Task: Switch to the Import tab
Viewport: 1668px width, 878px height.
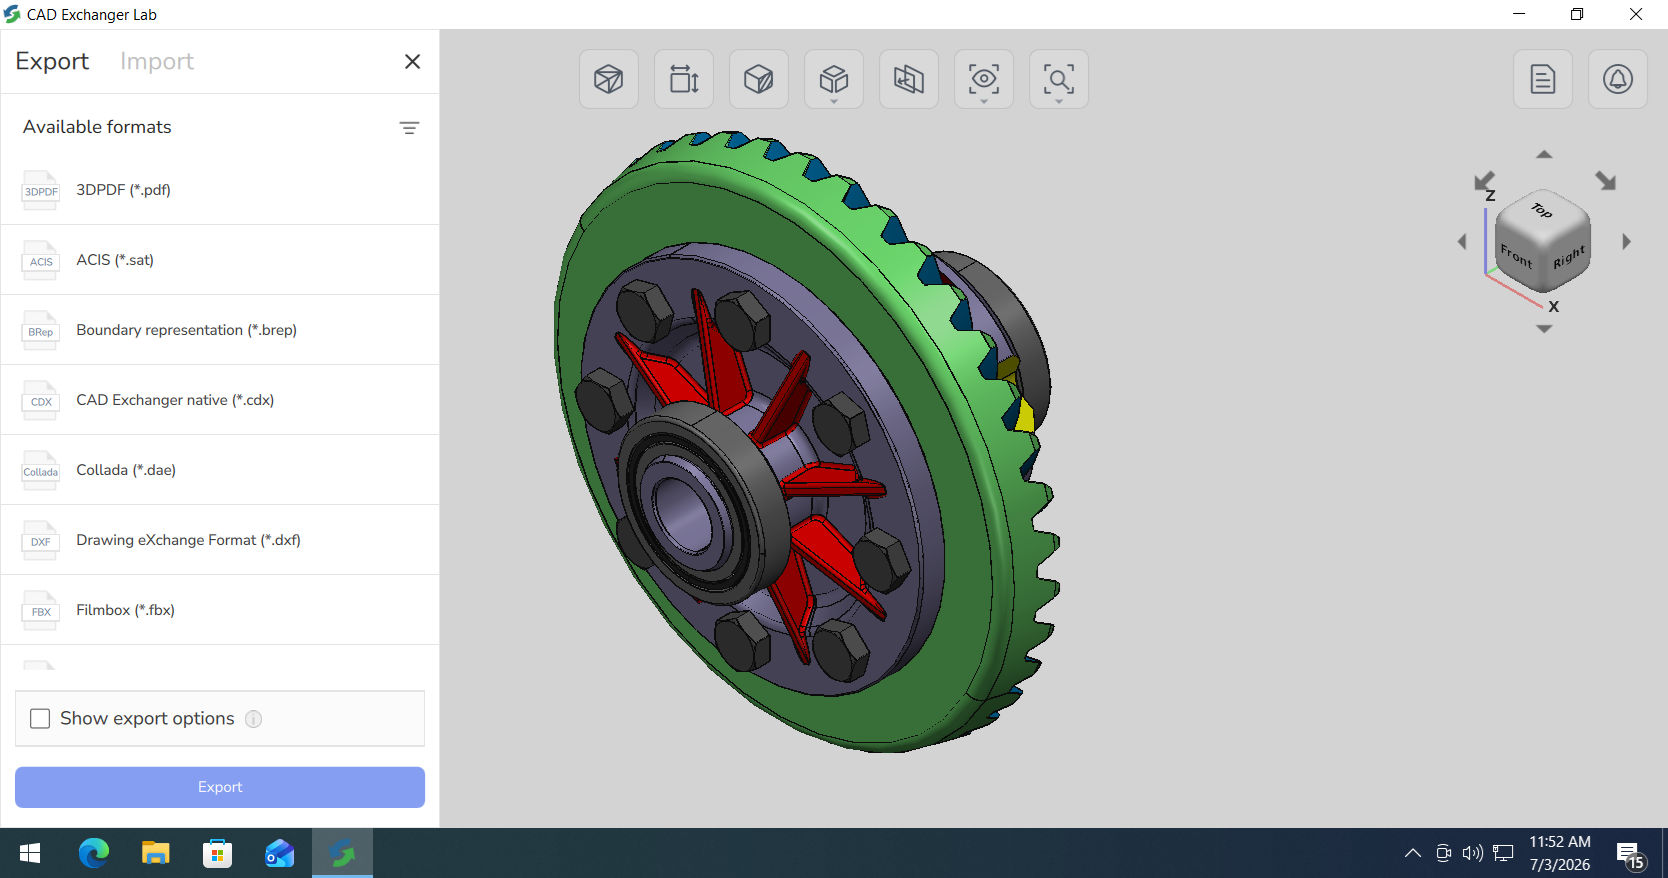Action: point(157,61)
